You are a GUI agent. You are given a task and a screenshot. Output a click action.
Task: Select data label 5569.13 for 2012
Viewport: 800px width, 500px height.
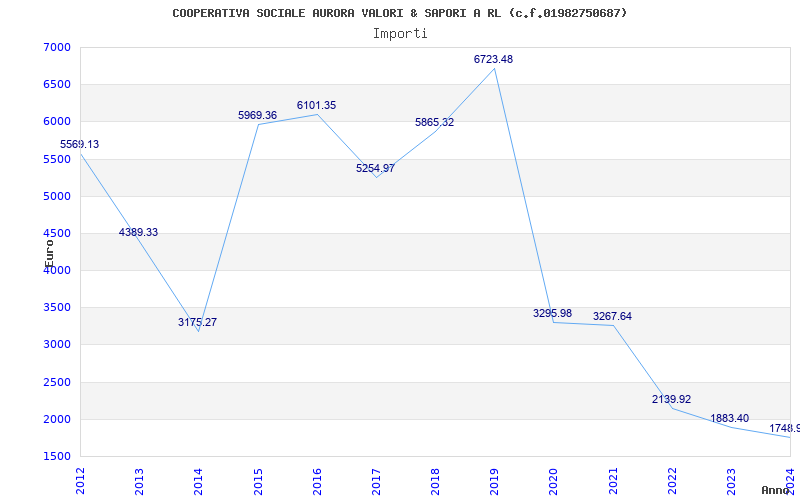80,144
